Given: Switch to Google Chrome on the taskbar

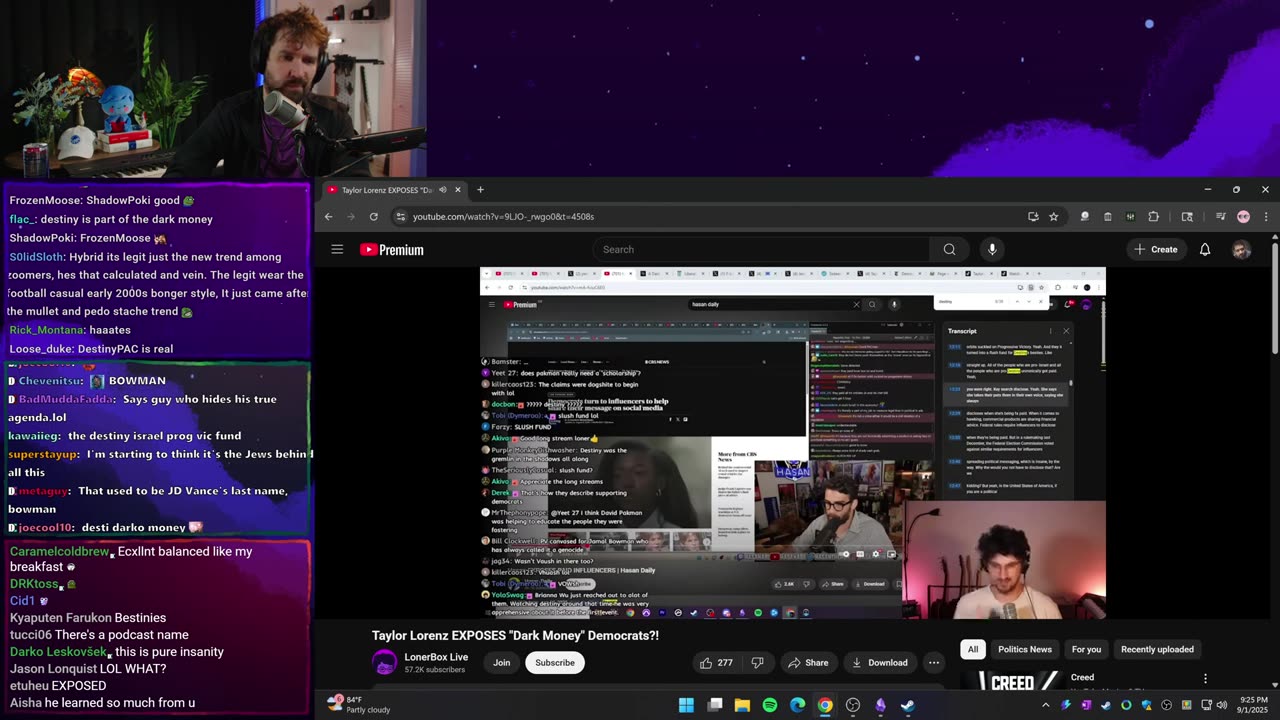Looking at the screenshot, I should pyautogui.click(x=825, y=705).
